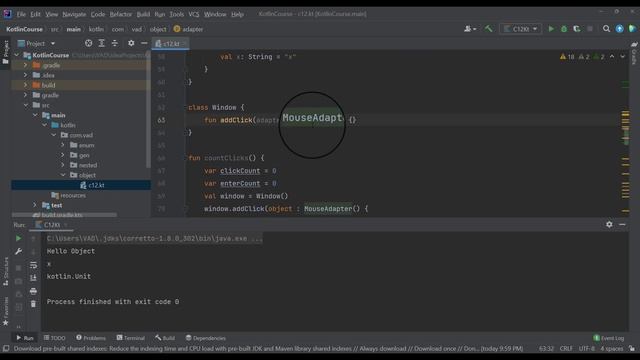Click the warnings count indicator in editor
This screenshot has height=360, width=640.
567,57
